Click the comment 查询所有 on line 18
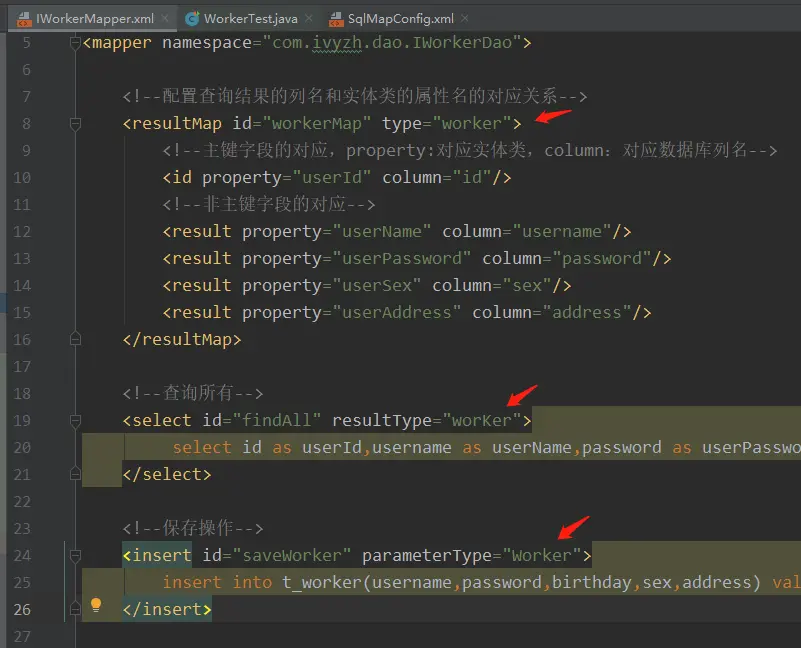801x648 pixels. (198, 393)
